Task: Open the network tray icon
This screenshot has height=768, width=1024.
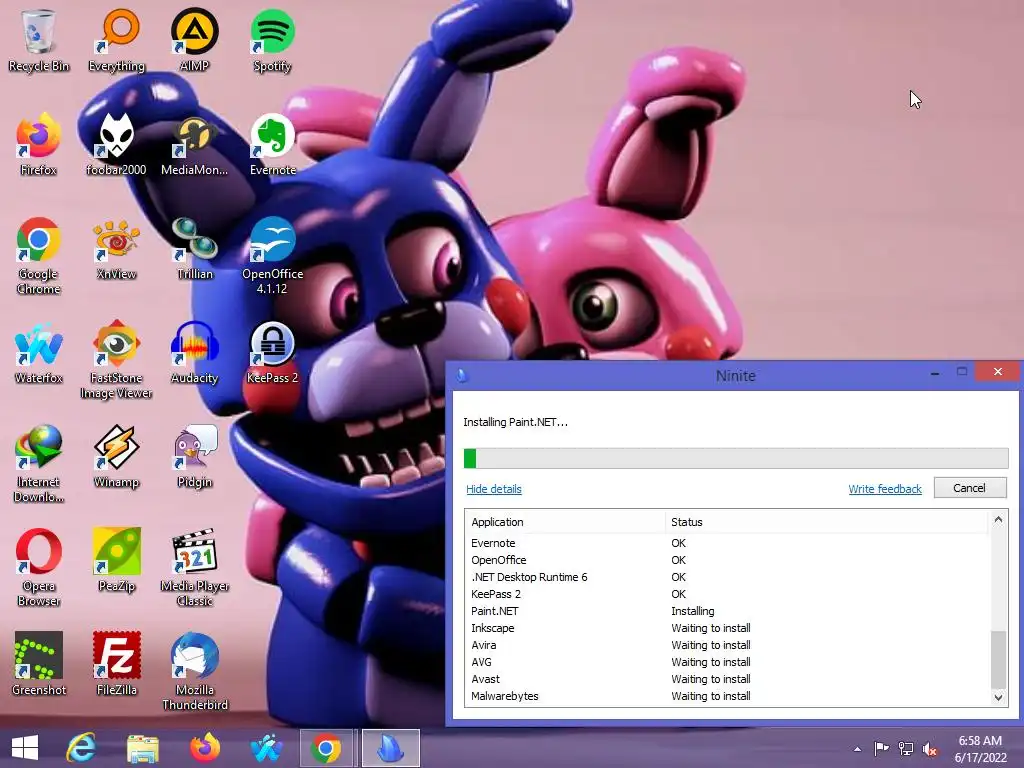Action: click(906, 749)
